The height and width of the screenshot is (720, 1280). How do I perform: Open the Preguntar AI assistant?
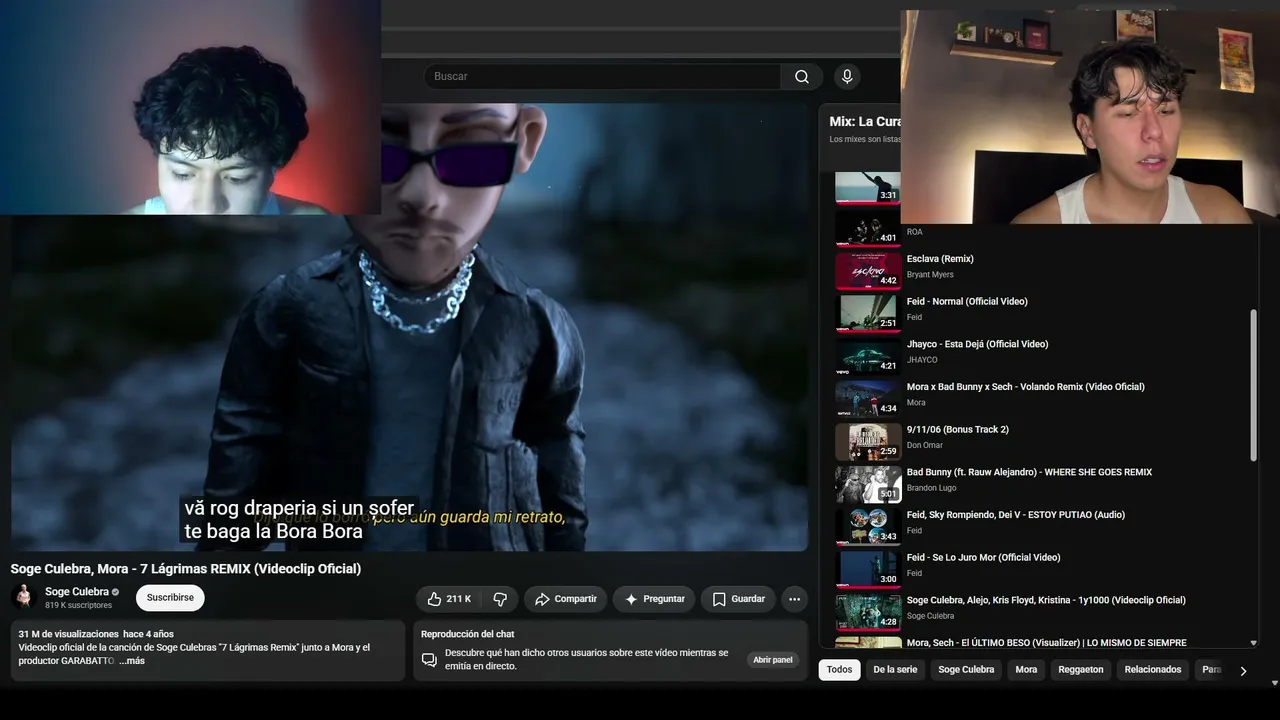coord(654,599)
